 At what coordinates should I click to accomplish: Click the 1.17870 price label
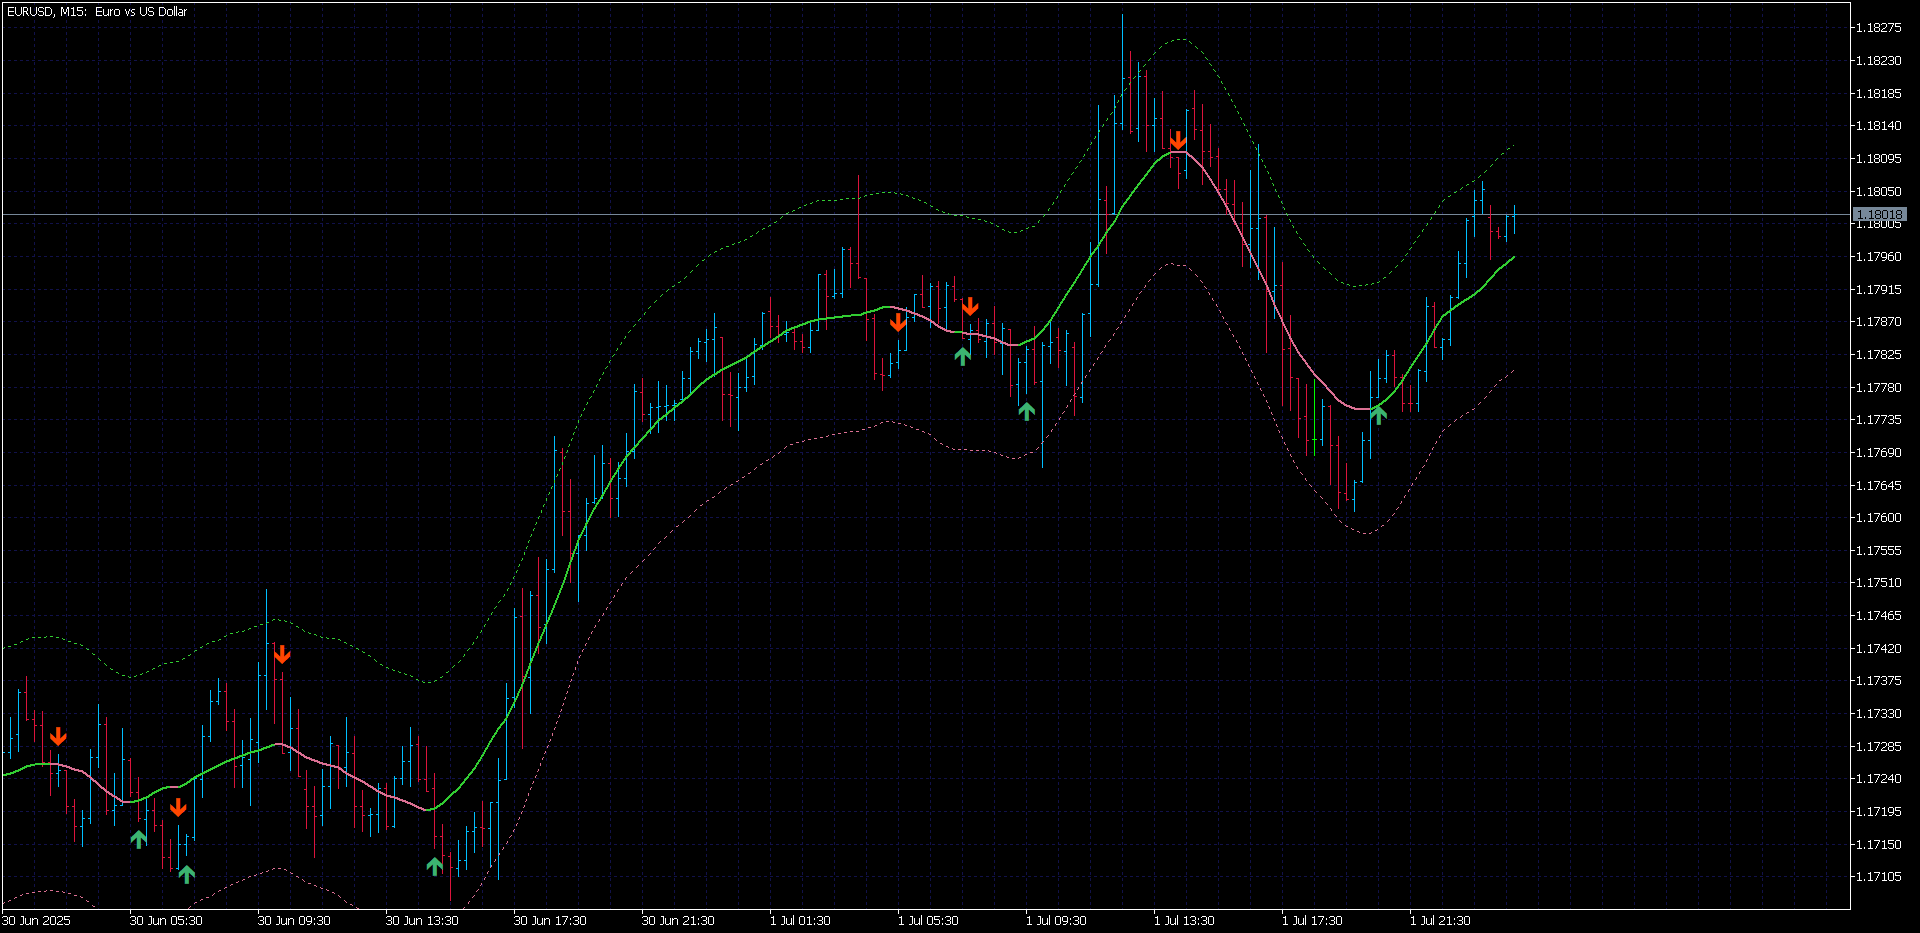(x=1878, y=322)
